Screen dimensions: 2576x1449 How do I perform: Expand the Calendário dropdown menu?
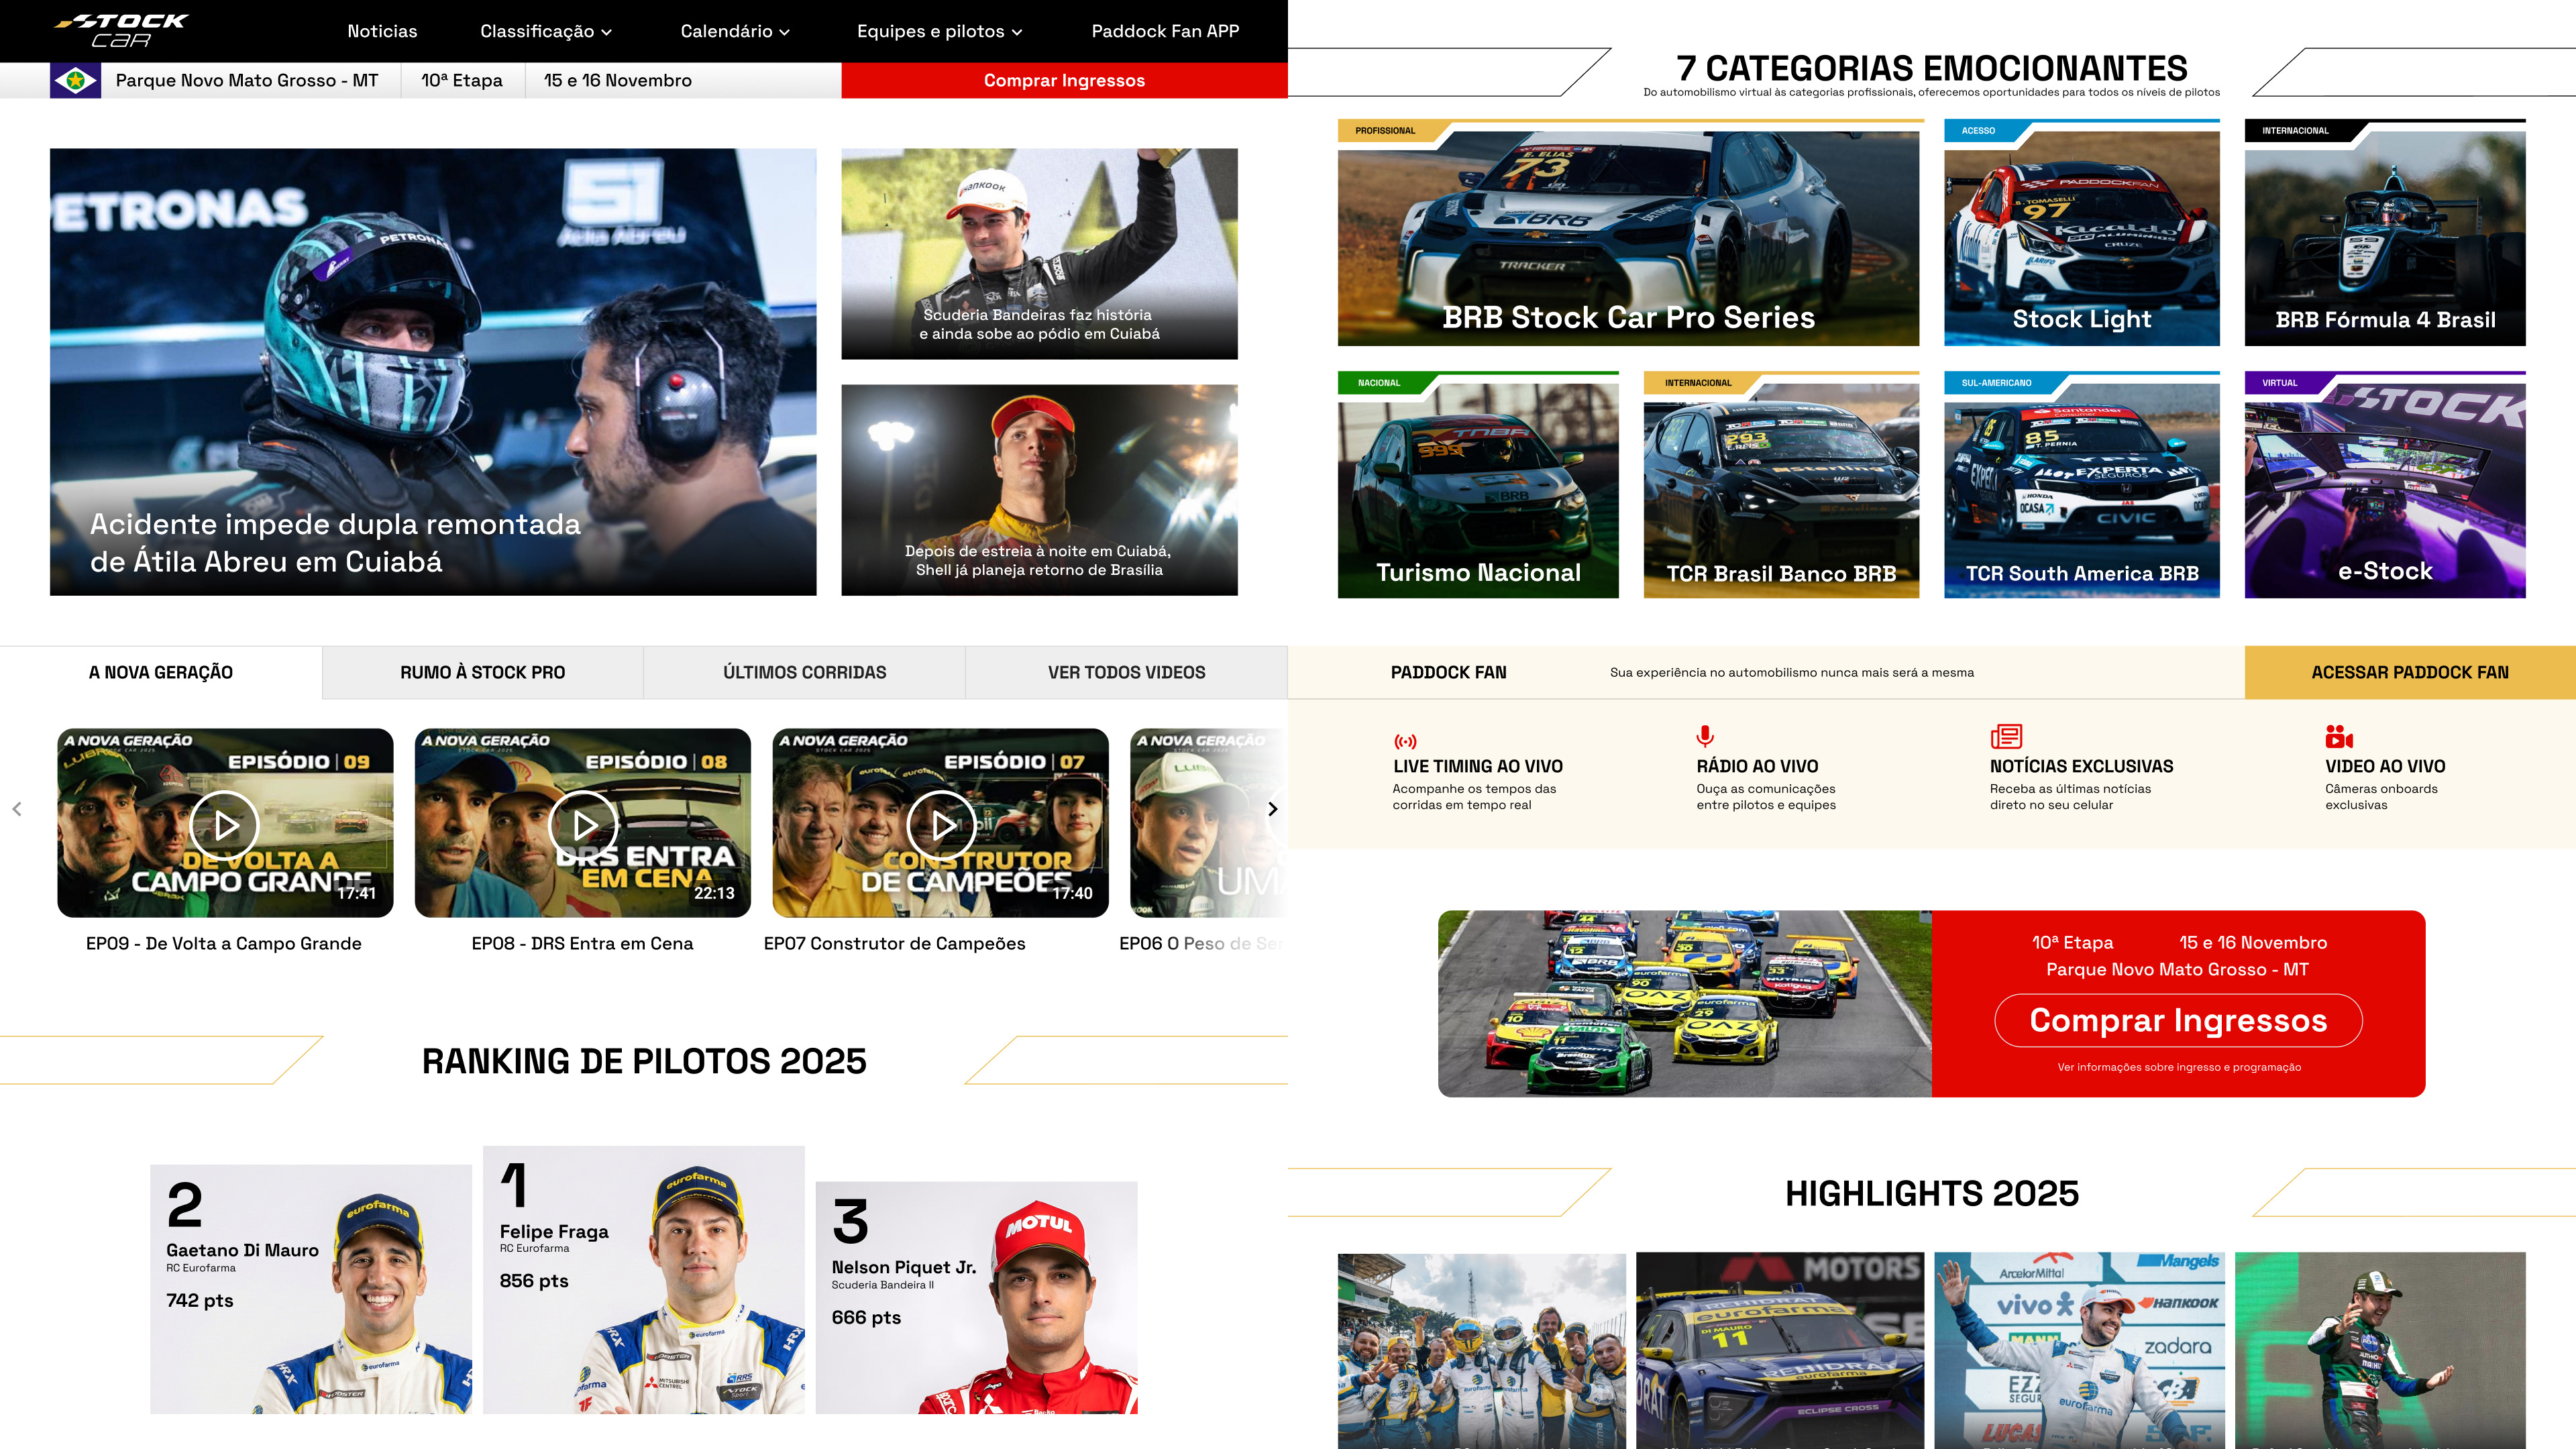735,31
